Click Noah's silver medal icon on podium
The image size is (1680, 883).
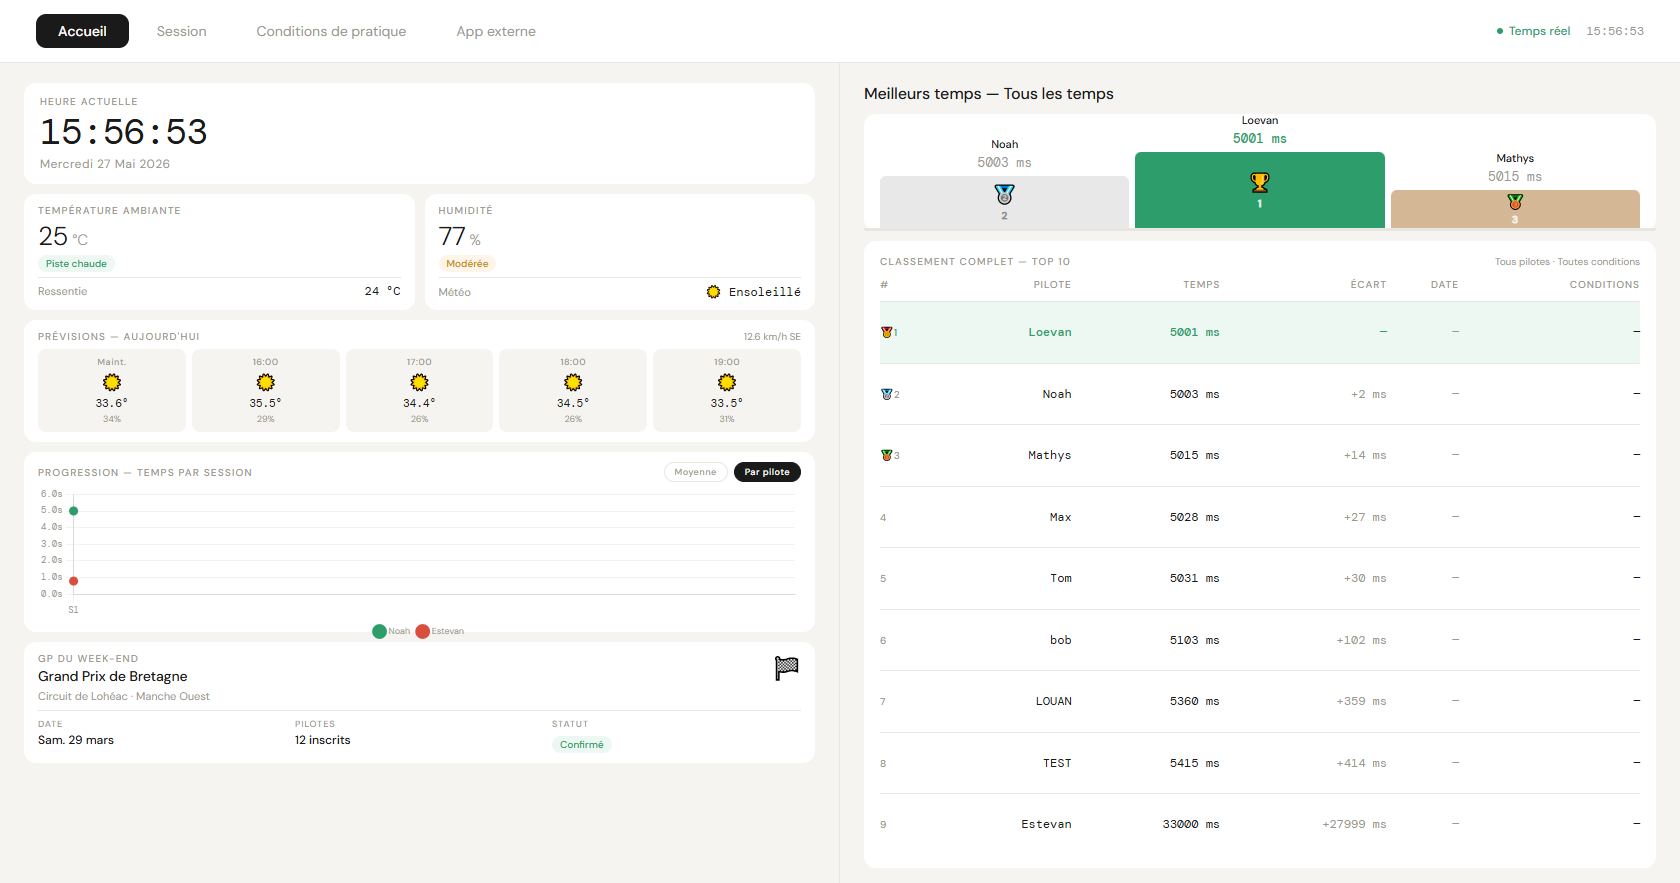click(x=1004, y=194)
